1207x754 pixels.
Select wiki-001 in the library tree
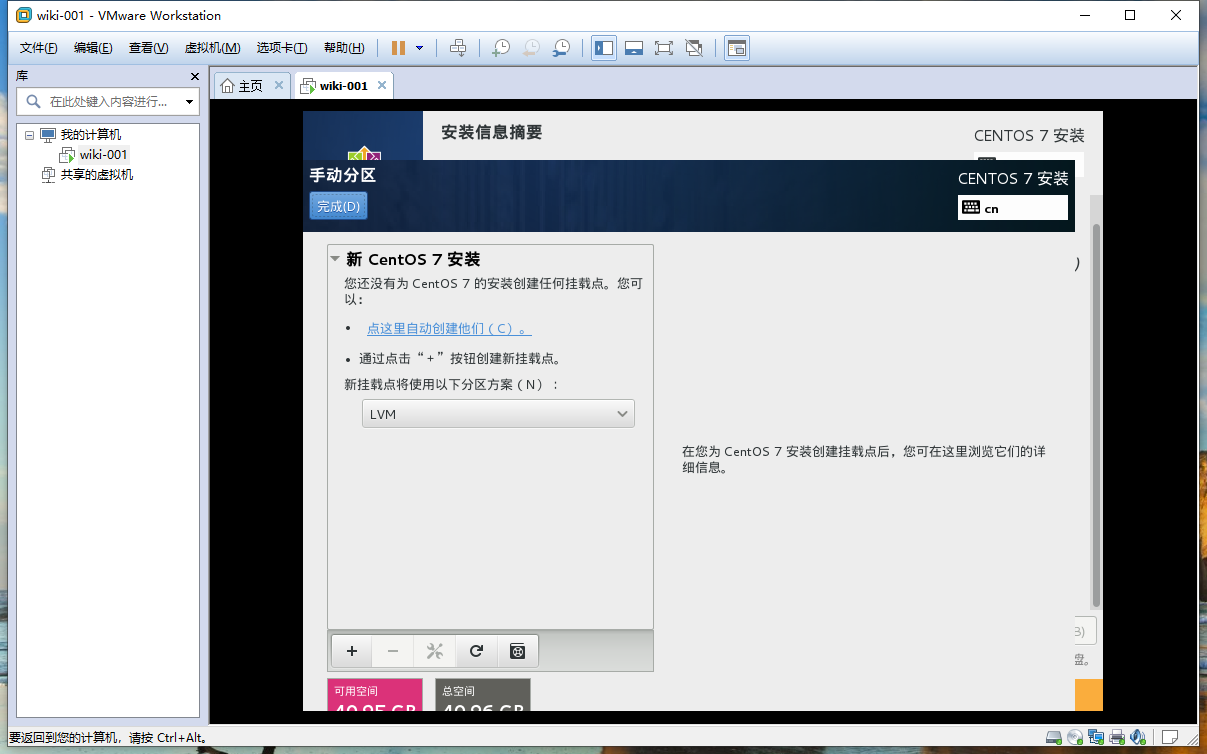tap(103, 155)
